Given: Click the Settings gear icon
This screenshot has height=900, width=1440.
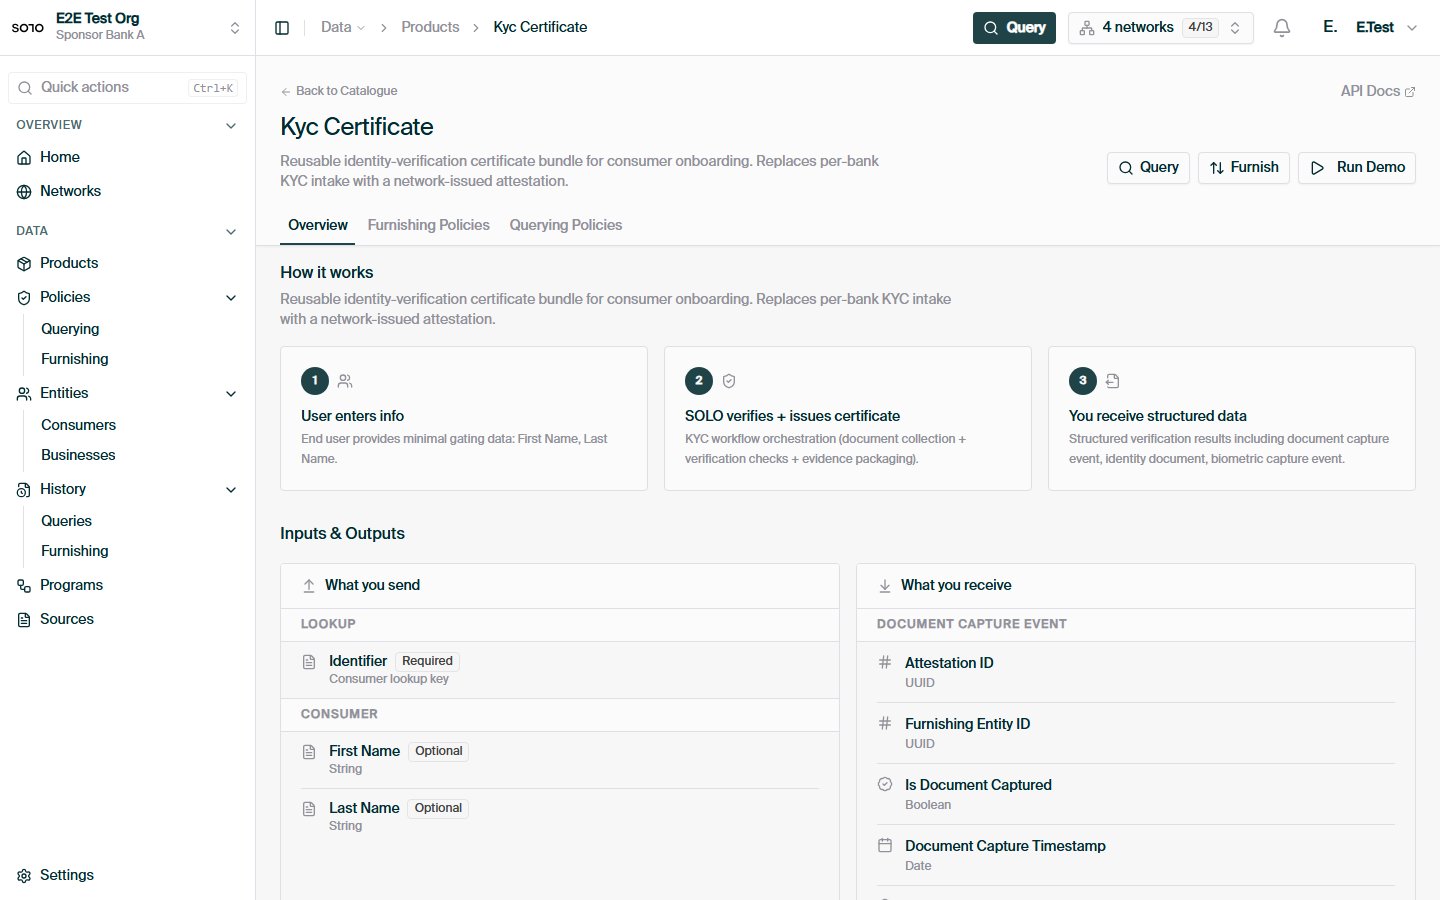Looking at the screenshot, I should click(24, 876).
